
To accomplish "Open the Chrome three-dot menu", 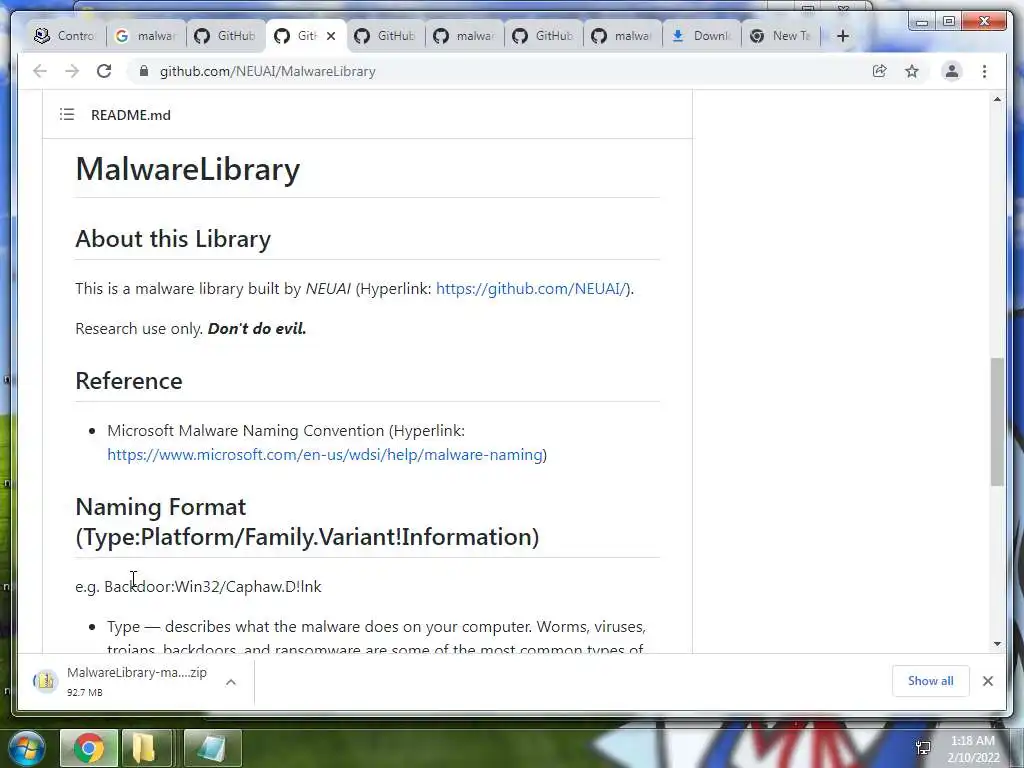I will [x=984, y=71].
